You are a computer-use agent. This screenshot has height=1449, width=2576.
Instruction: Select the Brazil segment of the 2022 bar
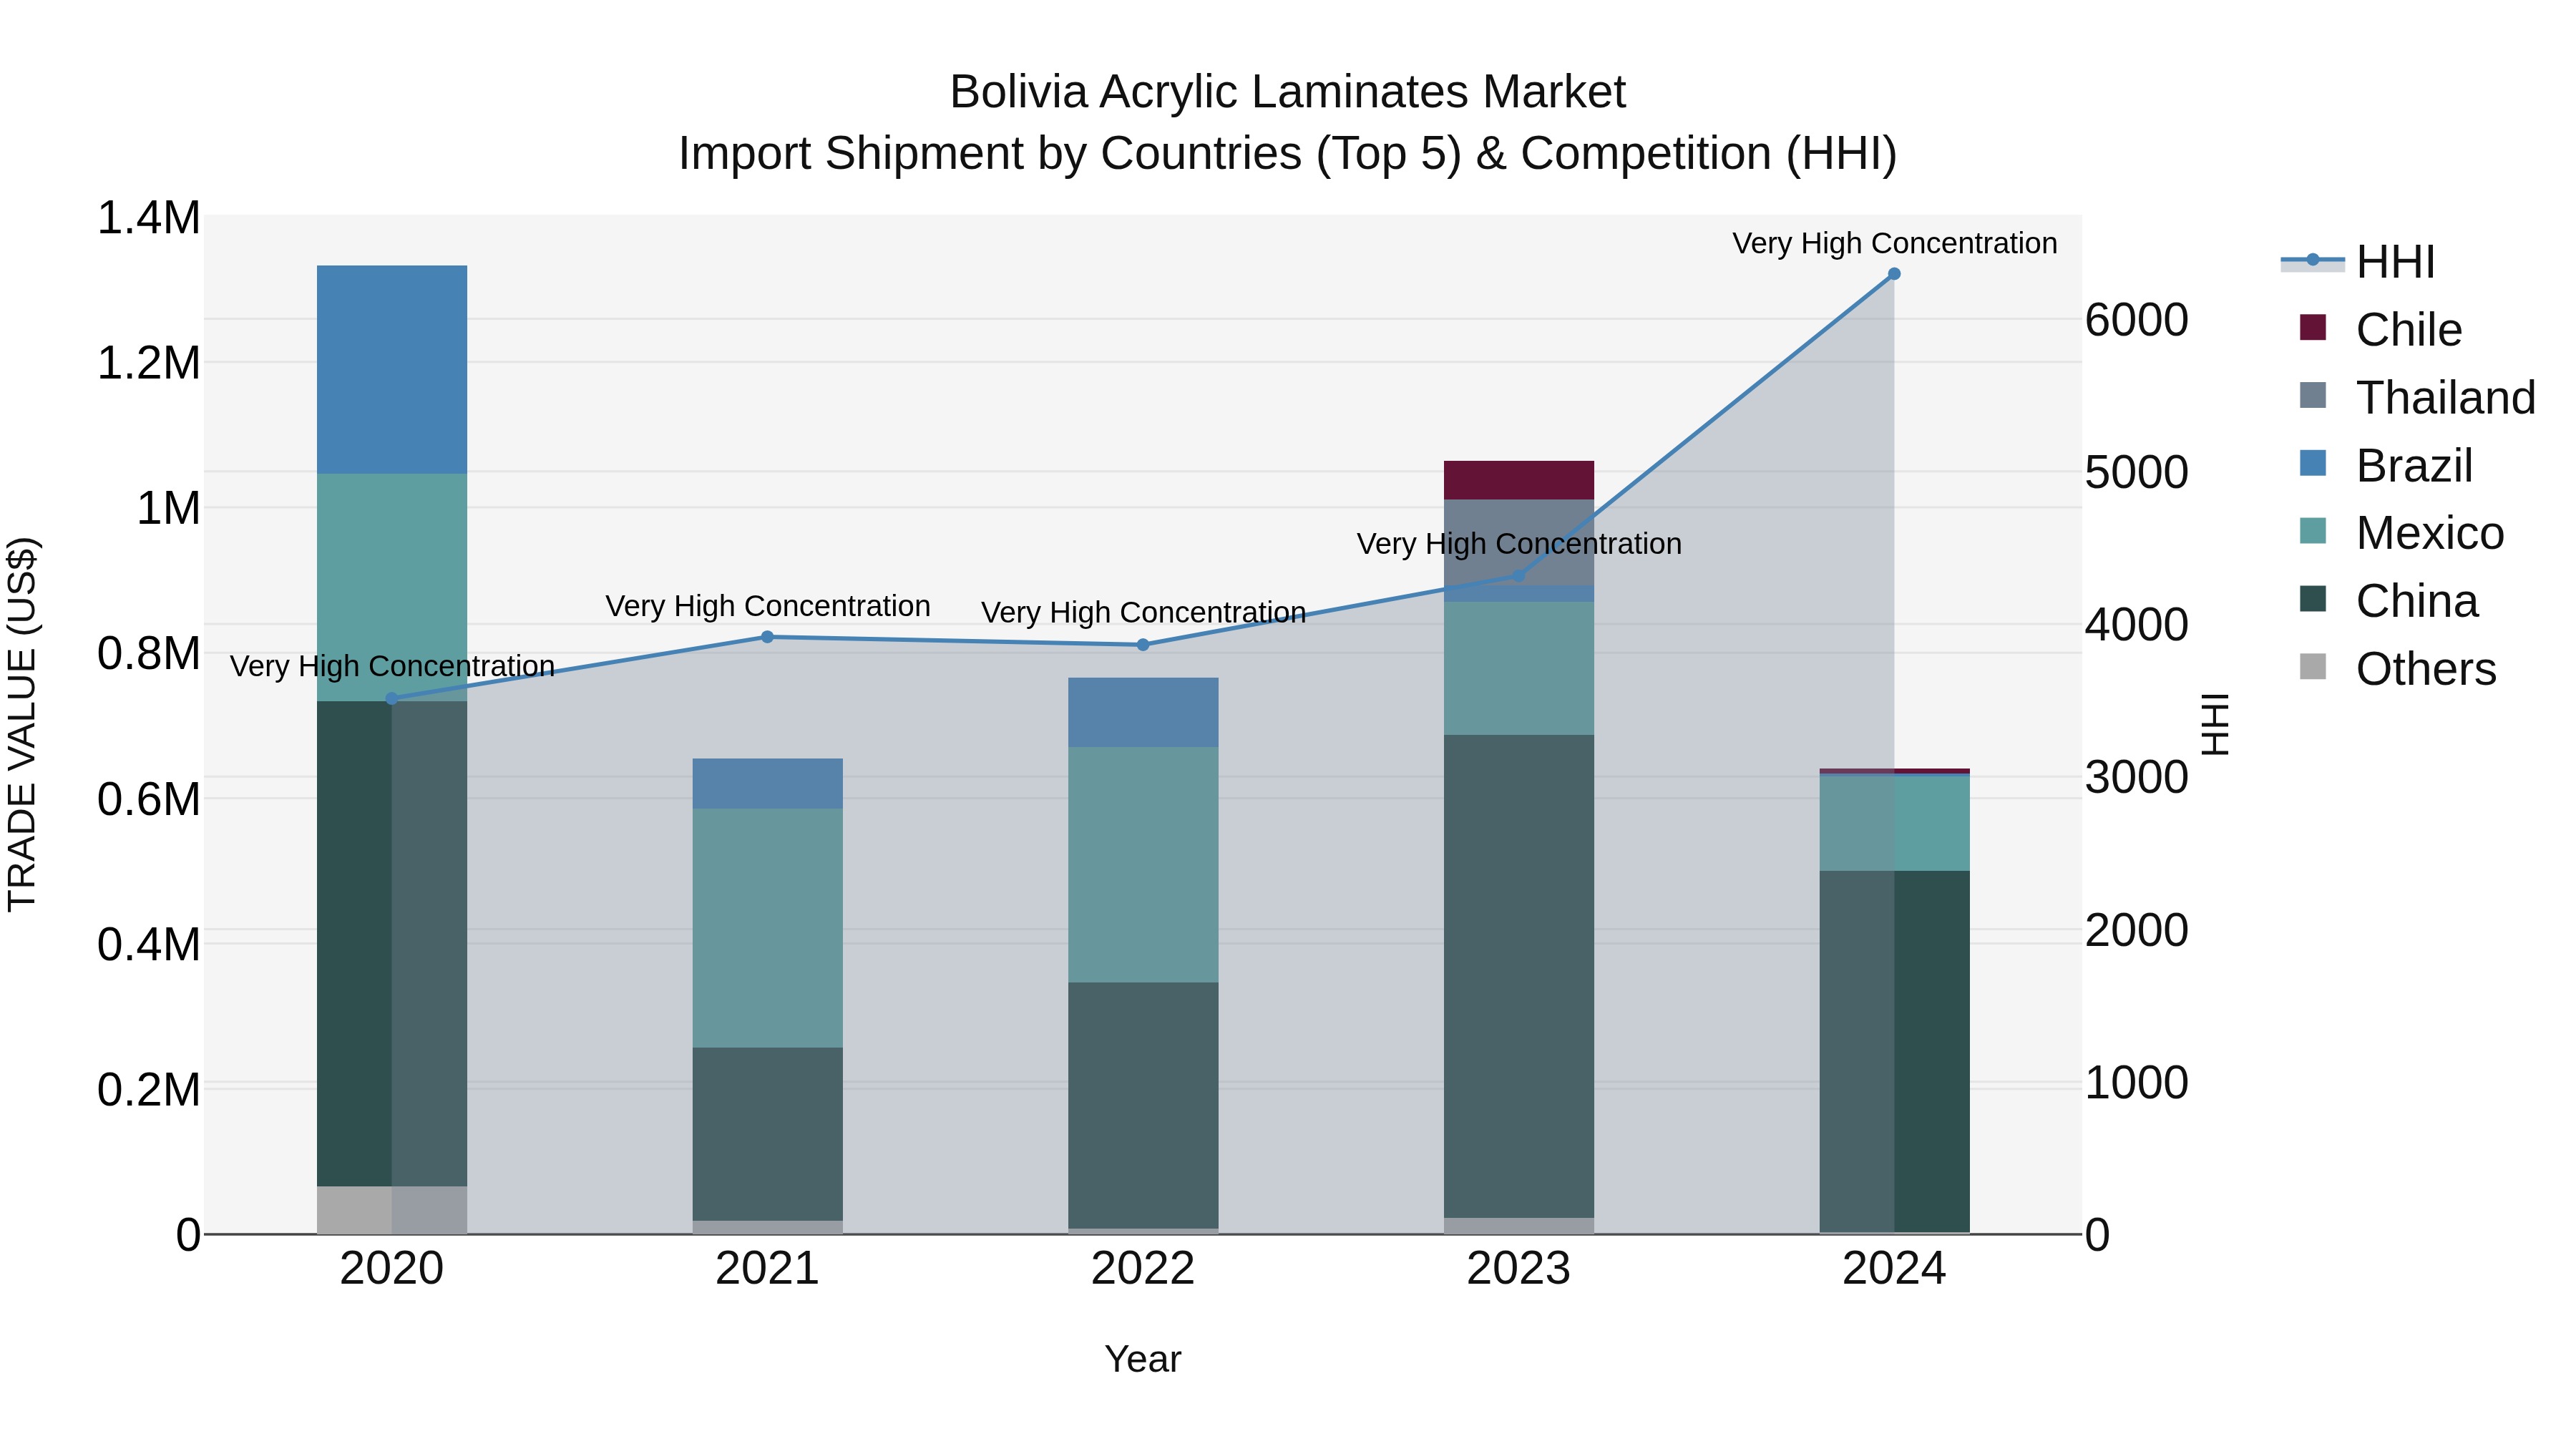click(1143, 713)
